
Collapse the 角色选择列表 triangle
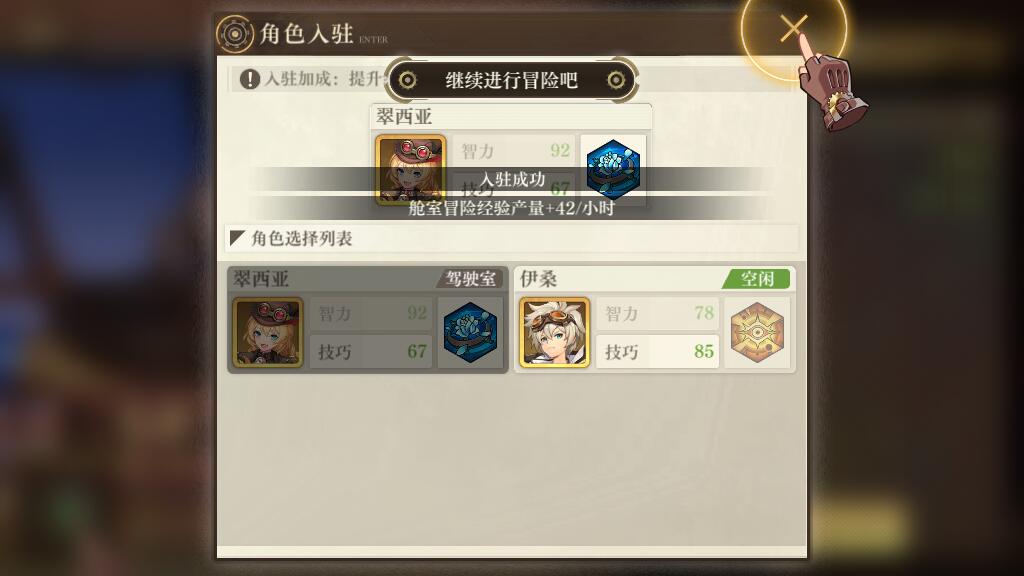tap(237, 238)
